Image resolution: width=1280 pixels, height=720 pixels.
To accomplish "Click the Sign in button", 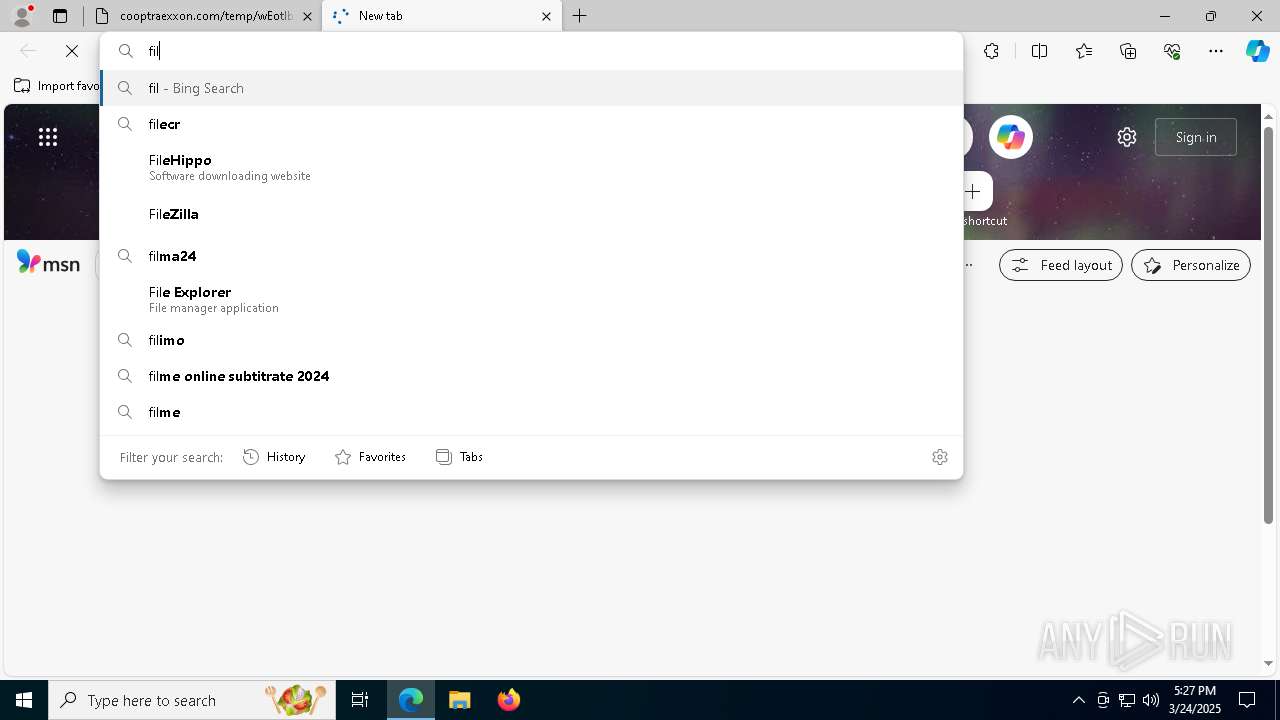I will pos(1196,137).
